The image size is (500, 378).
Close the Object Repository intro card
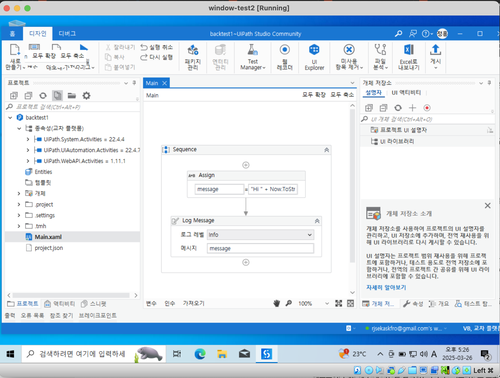[x=487, y=206]
